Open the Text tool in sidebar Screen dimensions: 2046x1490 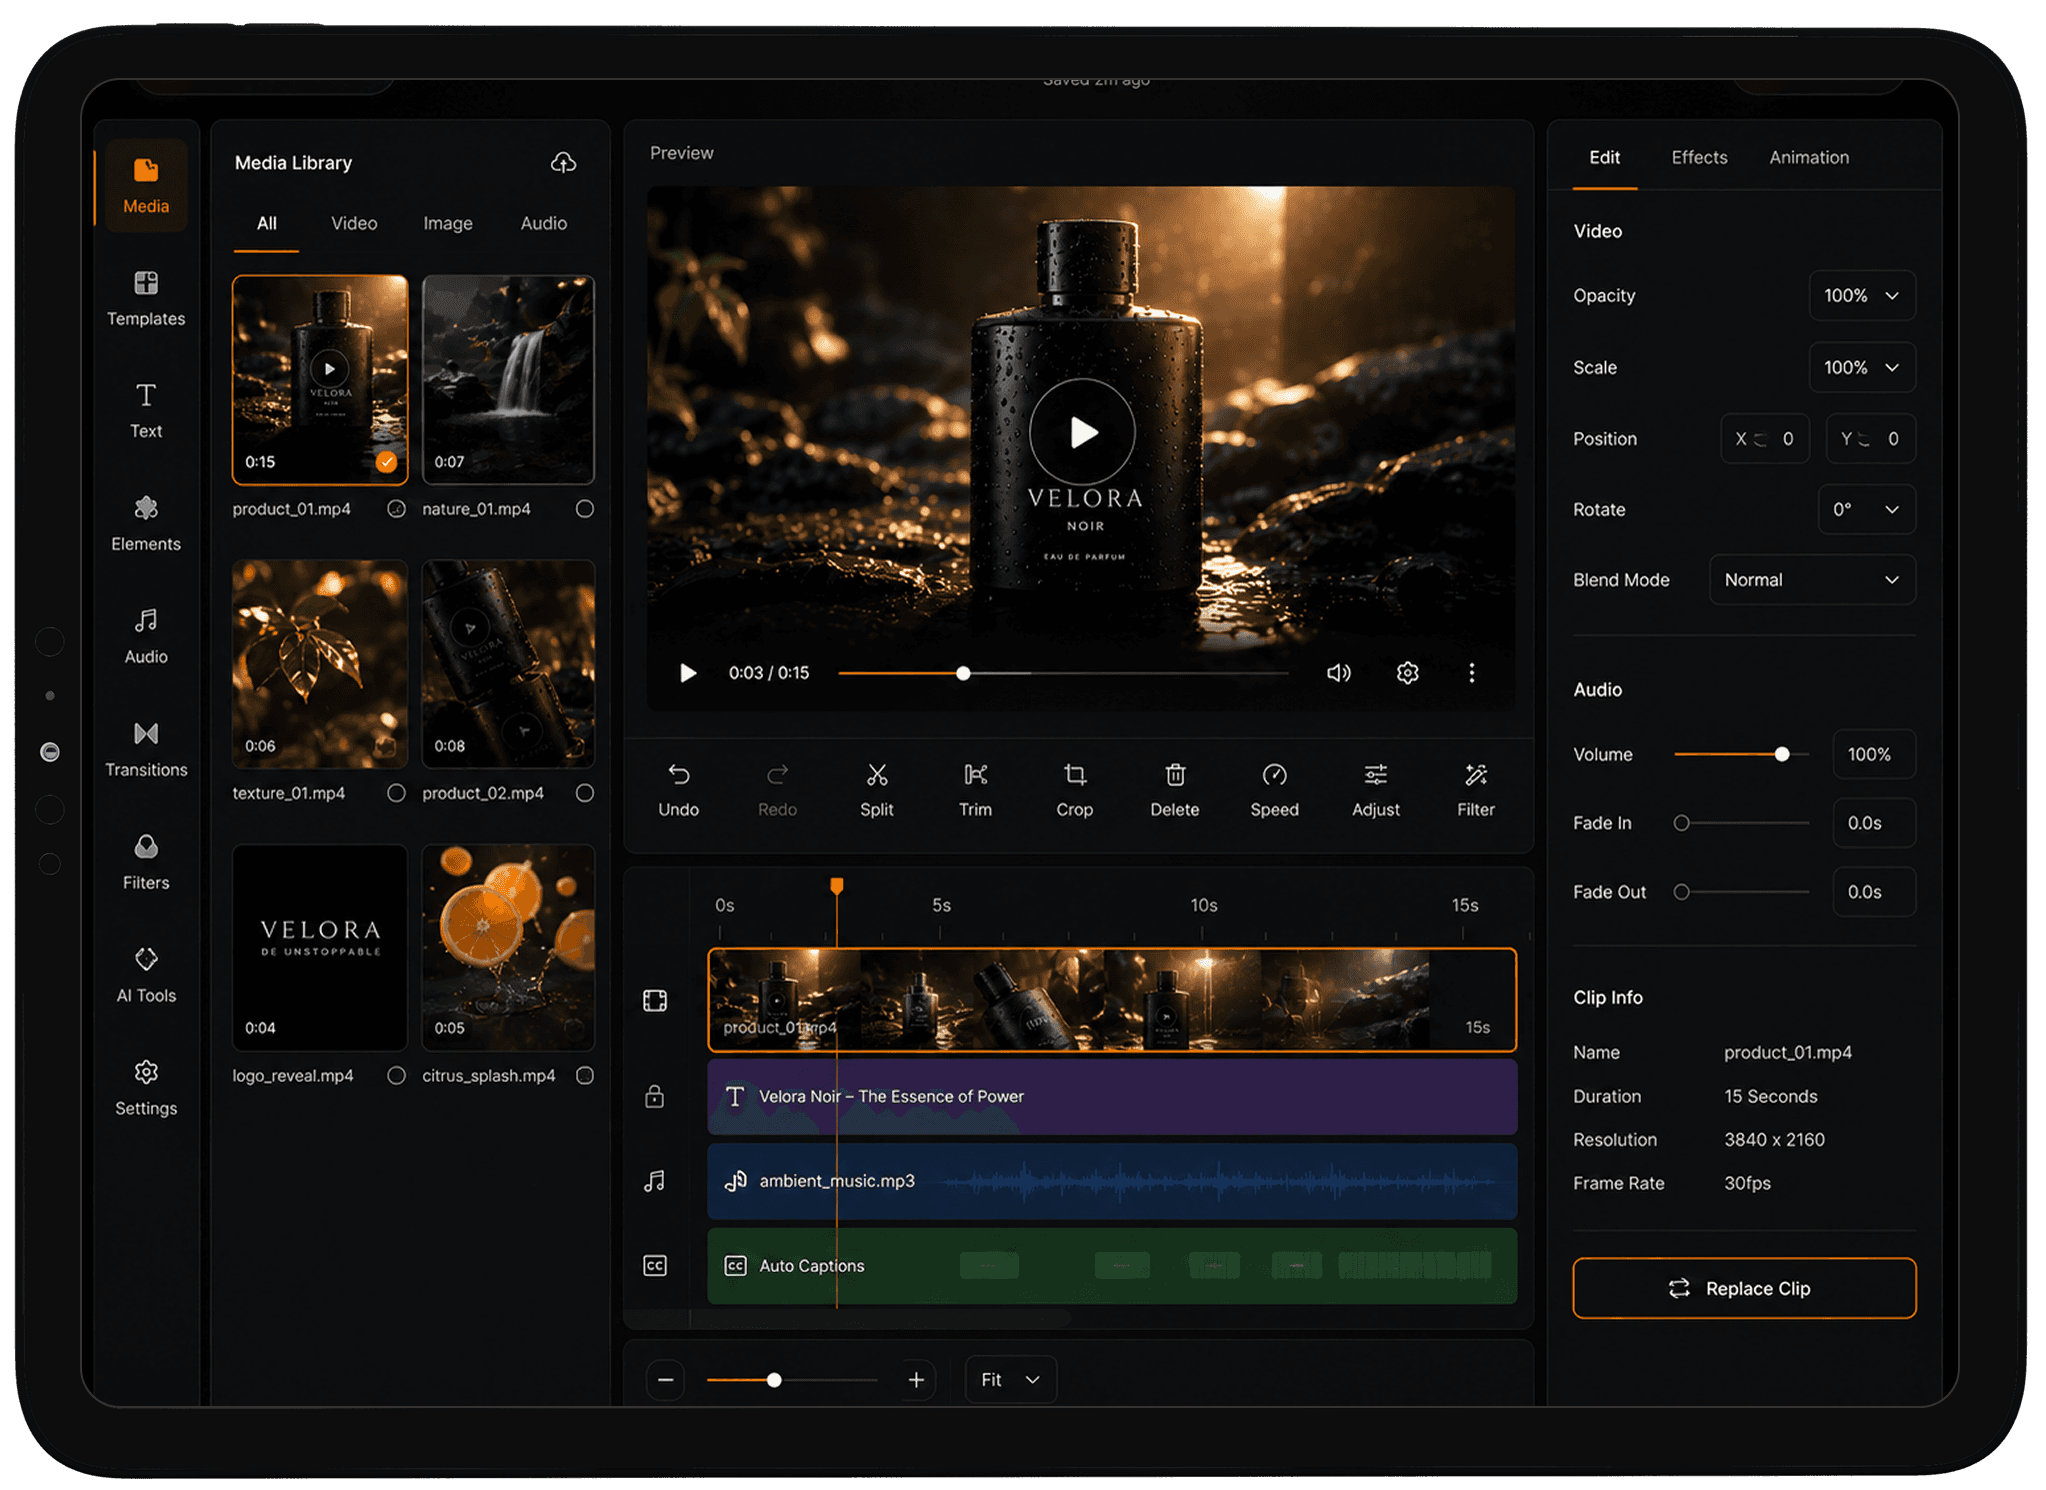click(x=146, y=410)
